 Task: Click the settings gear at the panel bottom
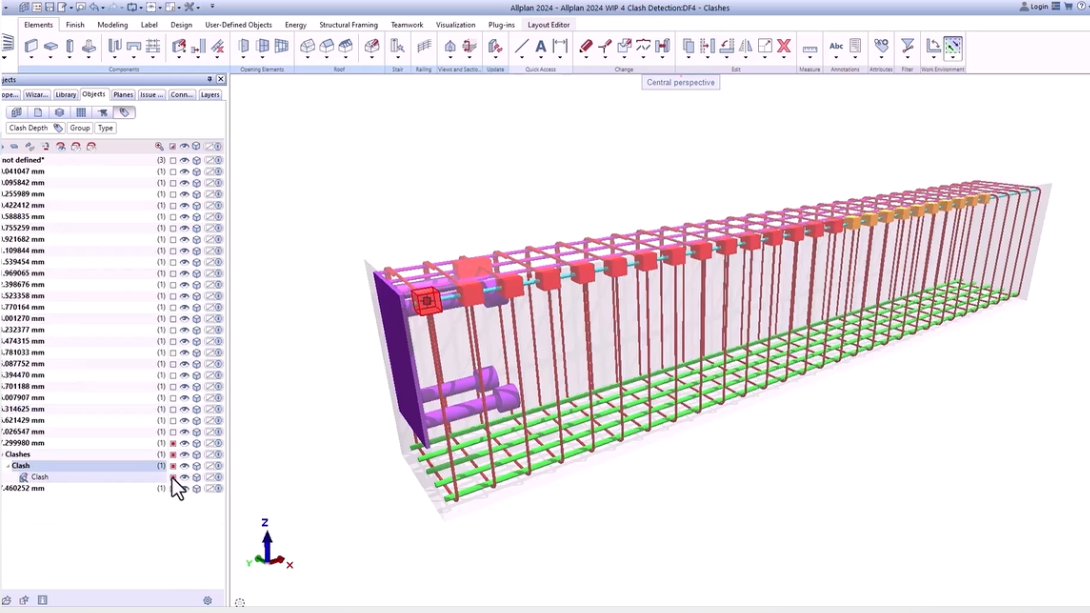click(x=208, y=600)
